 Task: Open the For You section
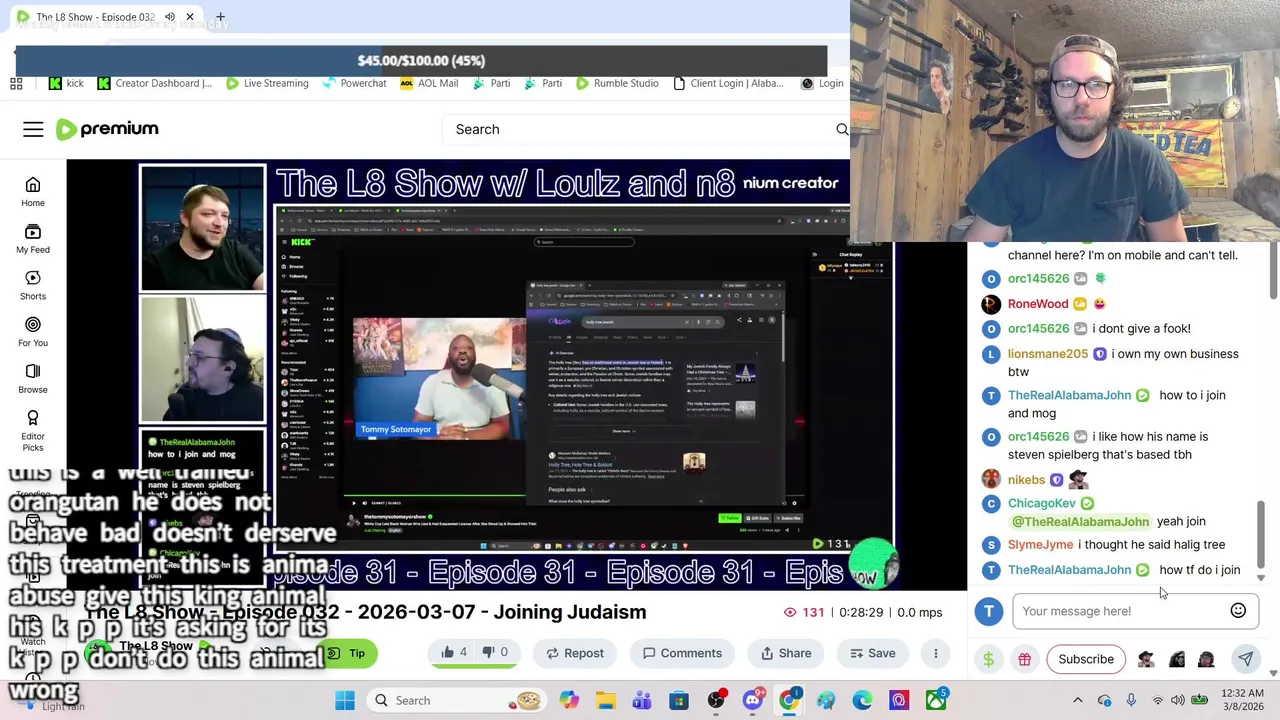[33, 332]
